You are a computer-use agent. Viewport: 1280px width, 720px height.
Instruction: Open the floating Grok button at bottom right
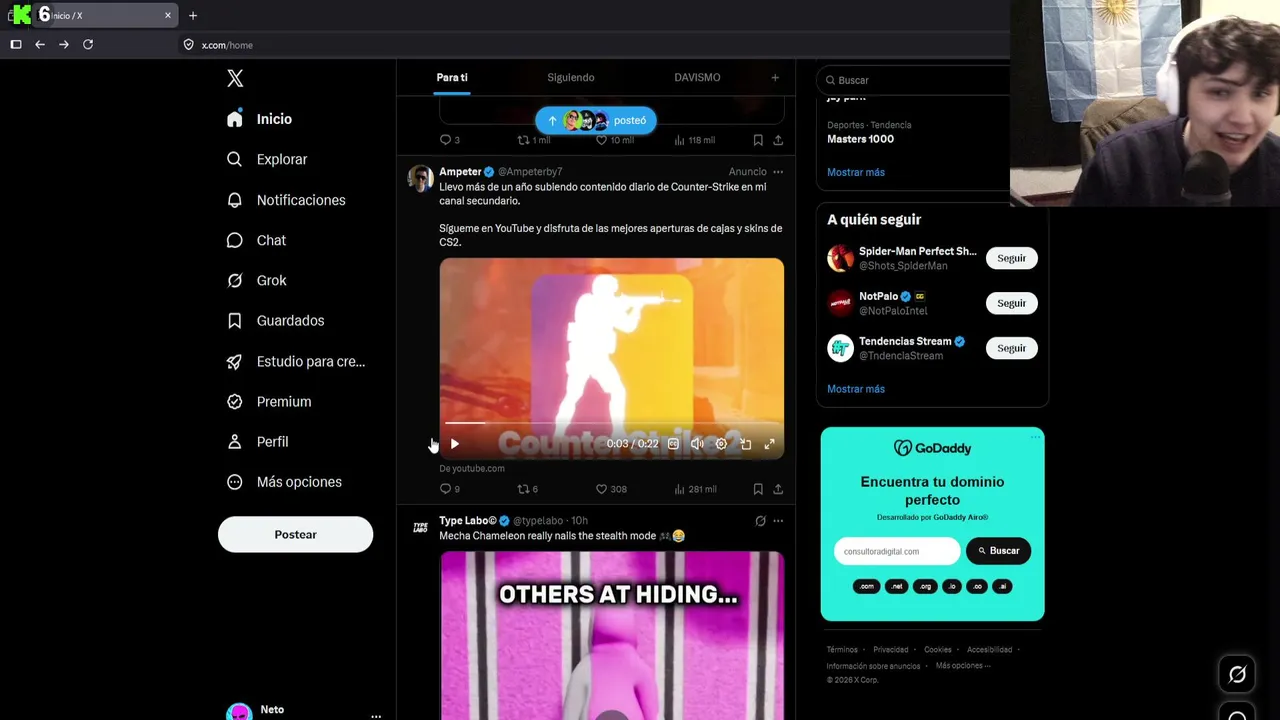tap(1237, 674)
